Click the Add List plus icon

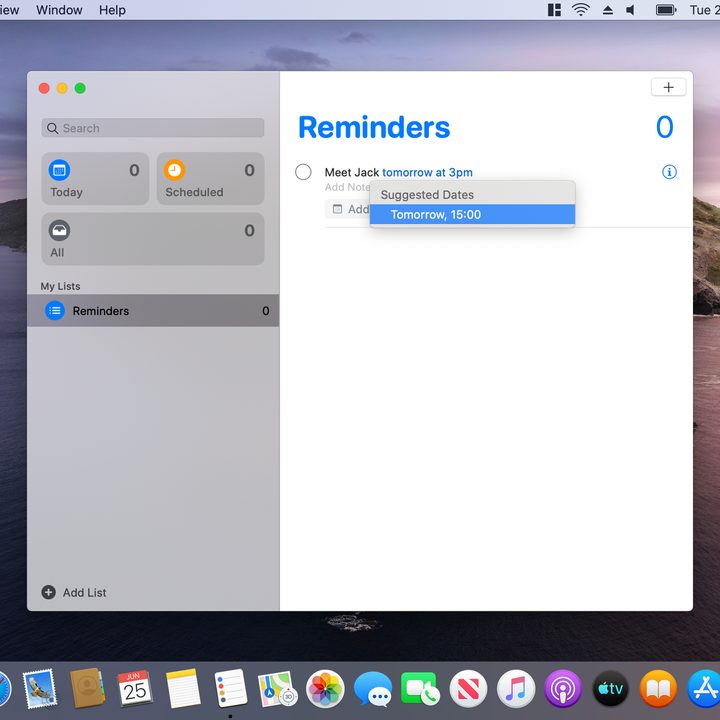pyautogui.click(x=49, y=592)
